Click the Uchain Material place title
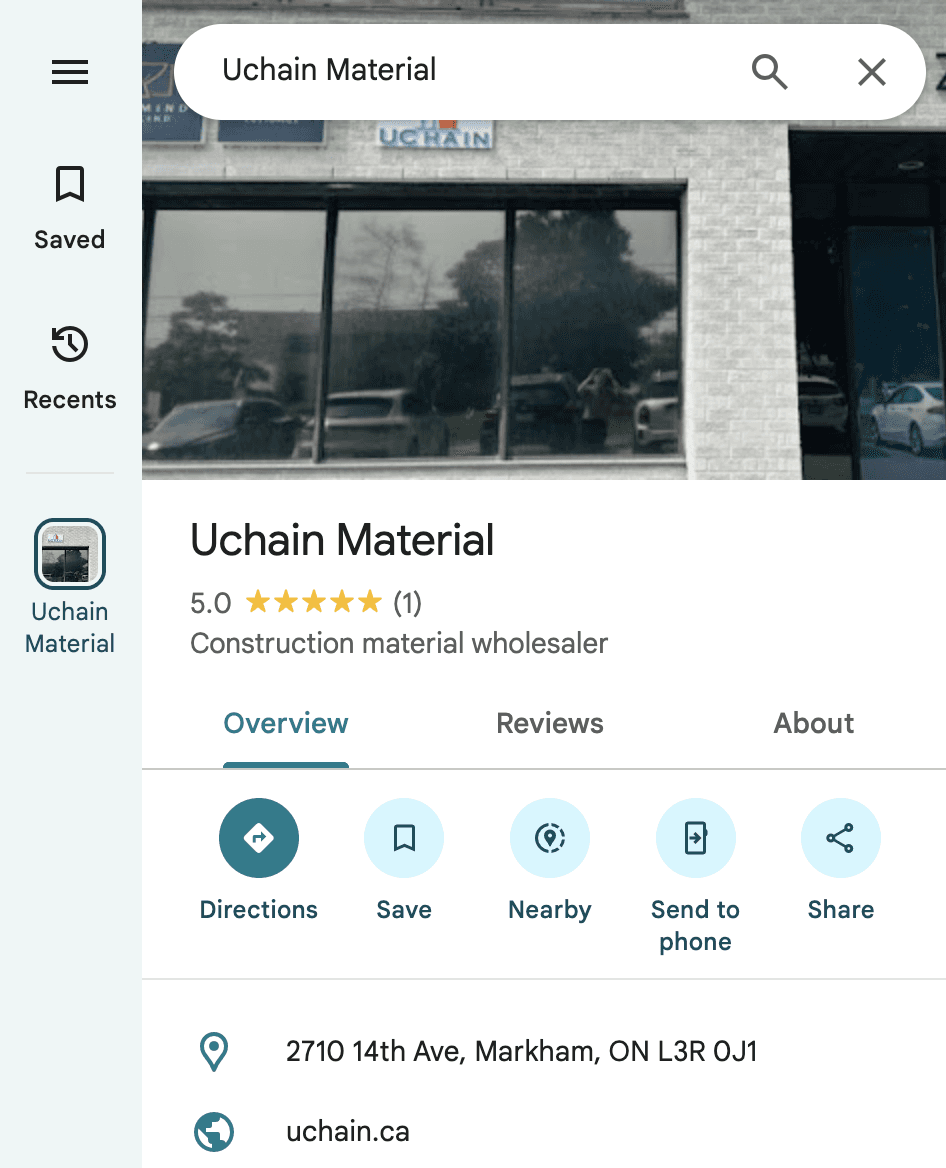This screenshot has width=946, height=1168. coord(342,539)
